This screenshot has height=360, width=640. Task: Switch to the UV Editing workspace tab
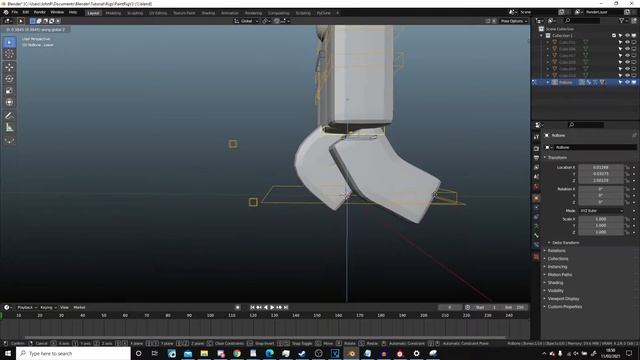[158, 13]
